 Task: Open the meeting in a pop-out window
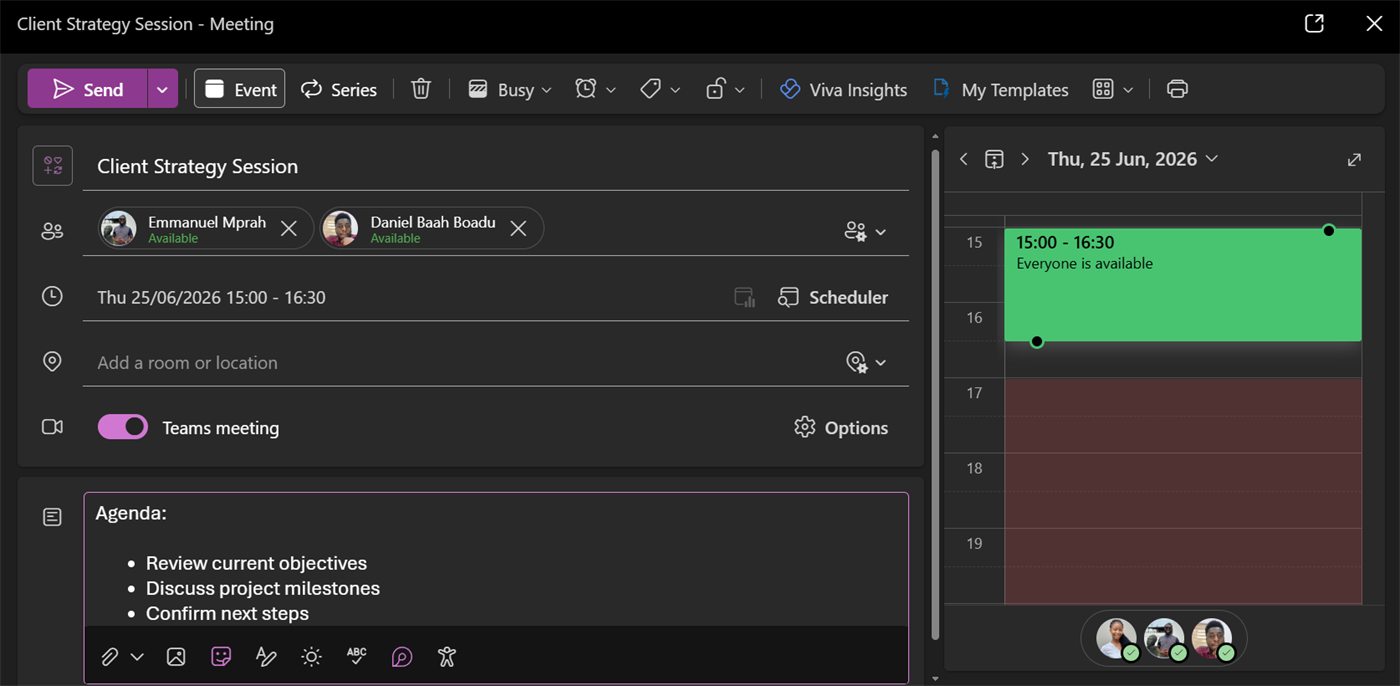(1314, 24)
